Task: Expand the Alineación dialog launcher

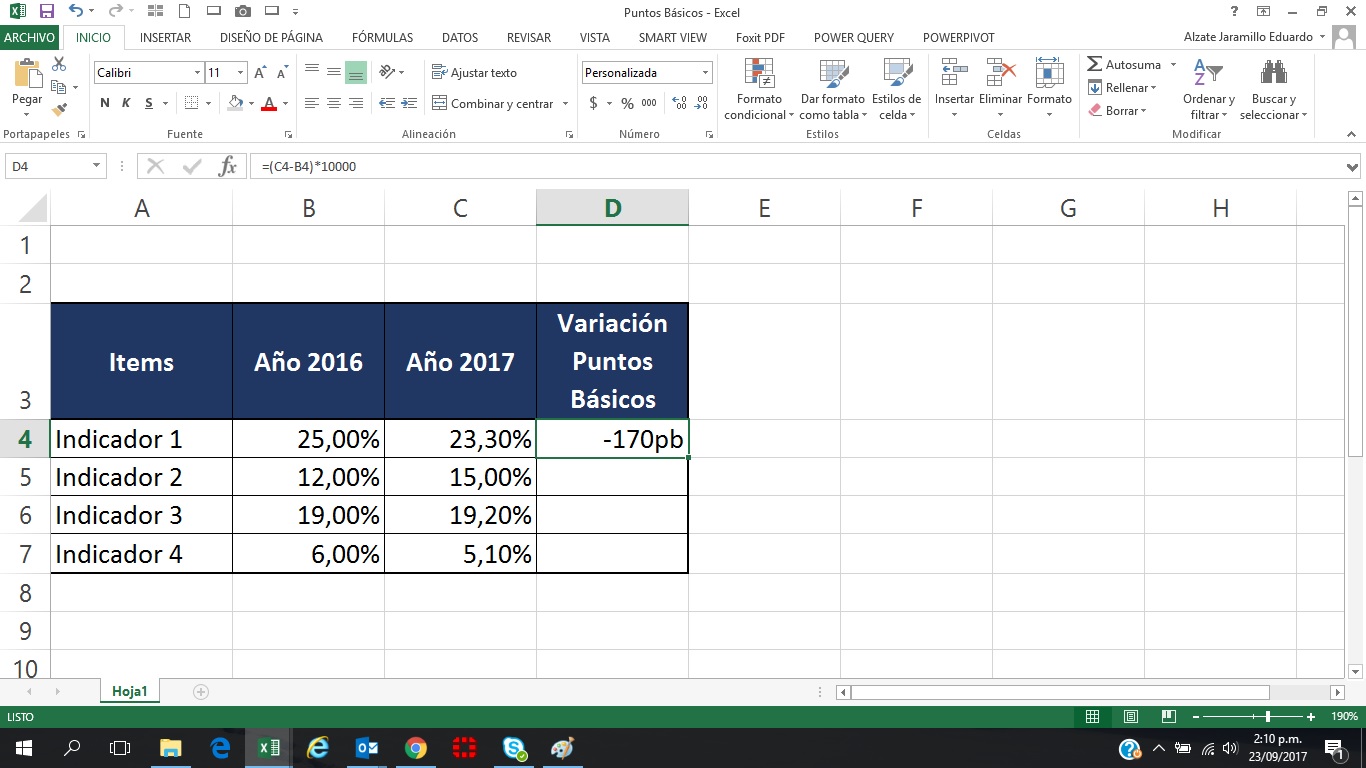Action: [570, 133]
